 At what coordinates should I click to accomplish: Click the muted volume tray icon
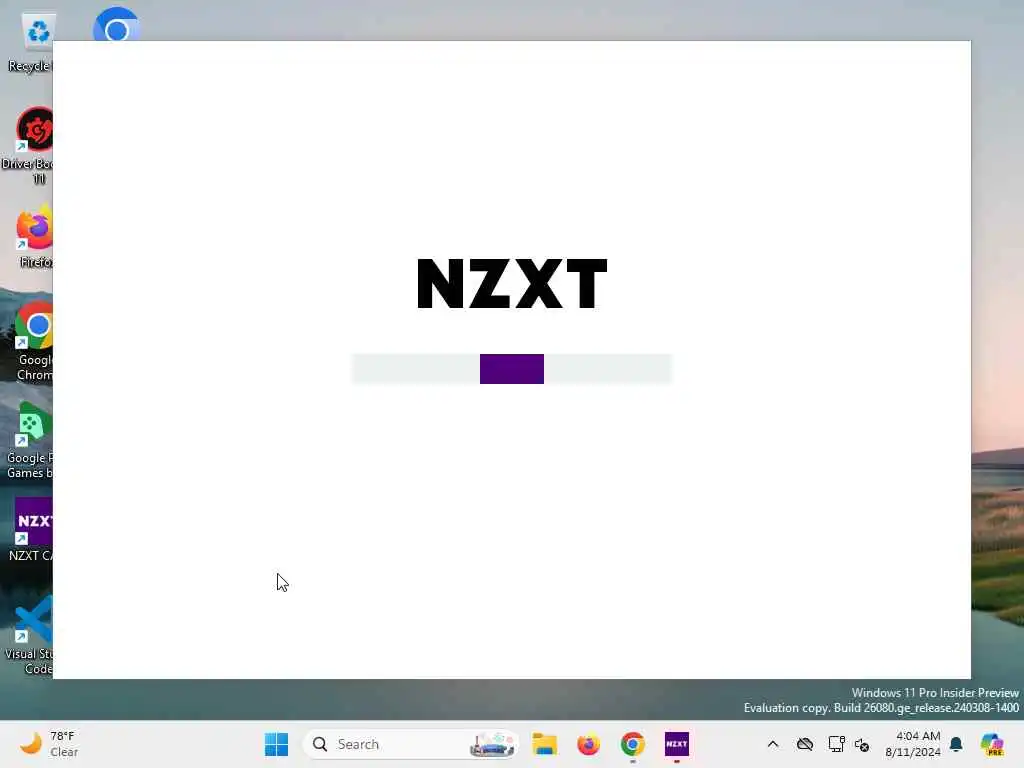[x=862, y=744]
